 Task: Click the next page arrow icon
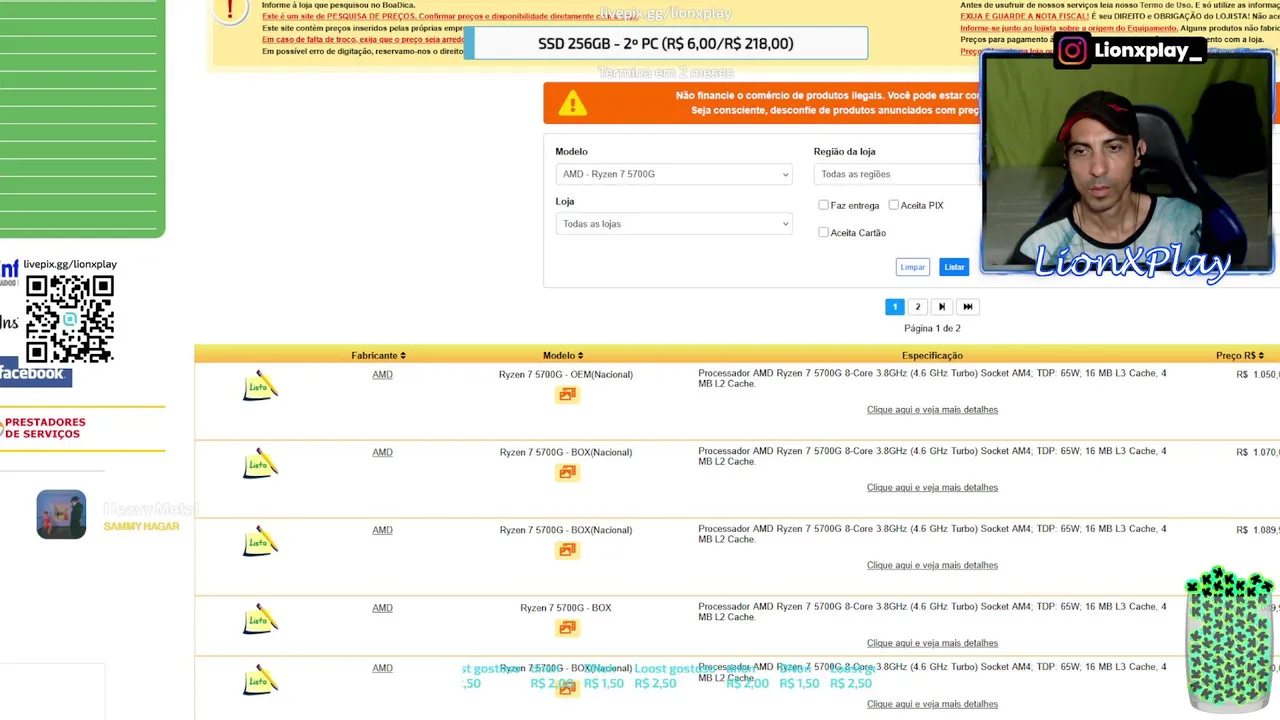coord(941,307)
